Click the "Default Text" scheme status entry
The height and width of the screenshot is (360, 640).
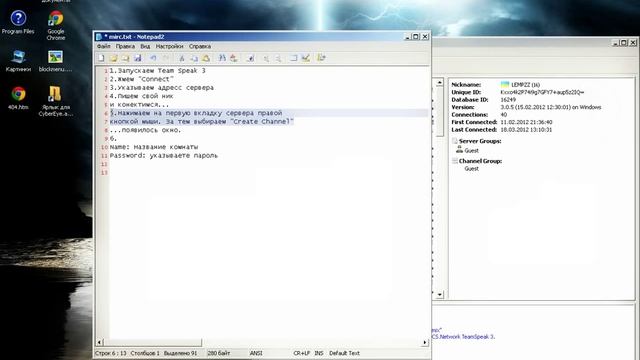[x=344, y=353]
